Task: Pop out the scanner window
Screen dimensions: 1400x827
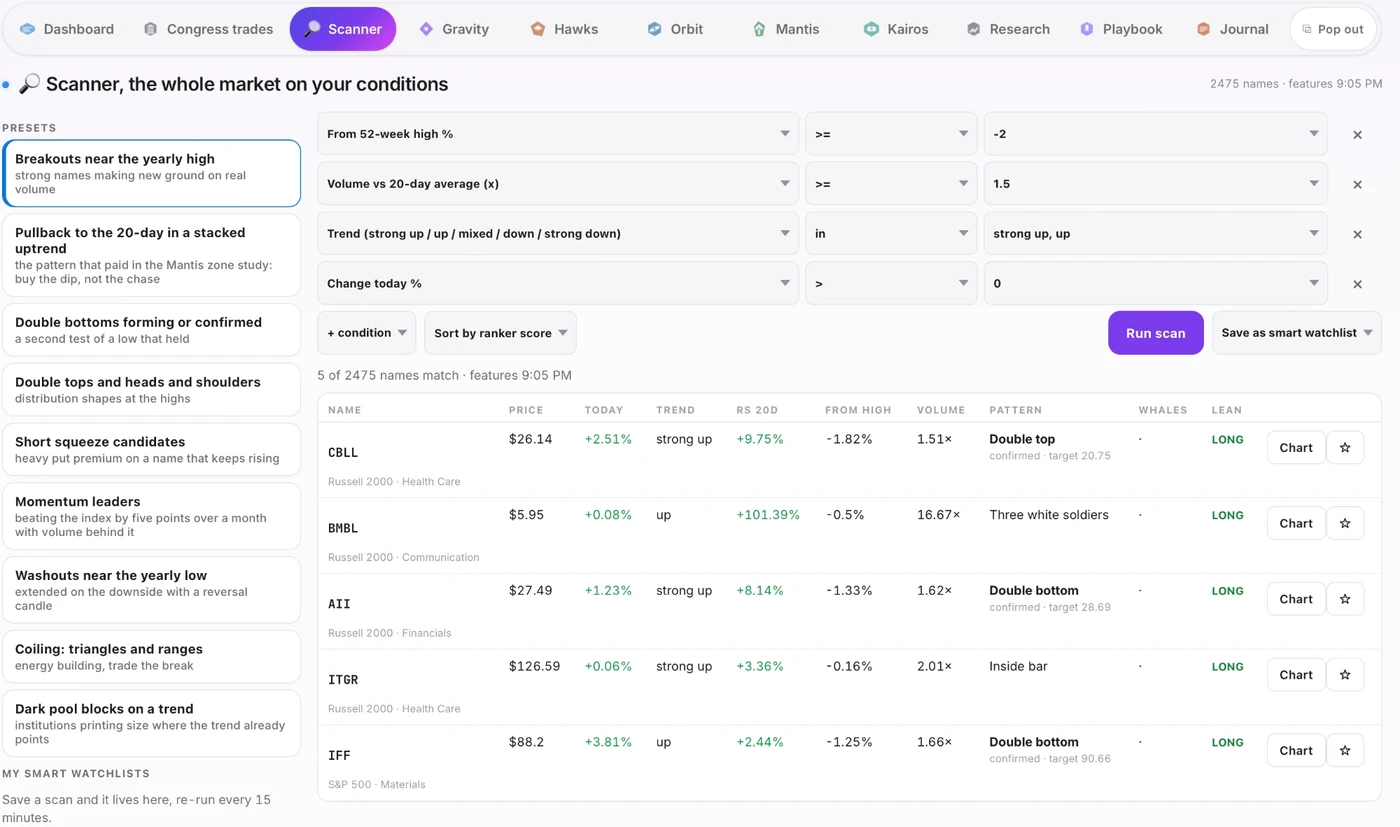Action: coord(1333,29)
